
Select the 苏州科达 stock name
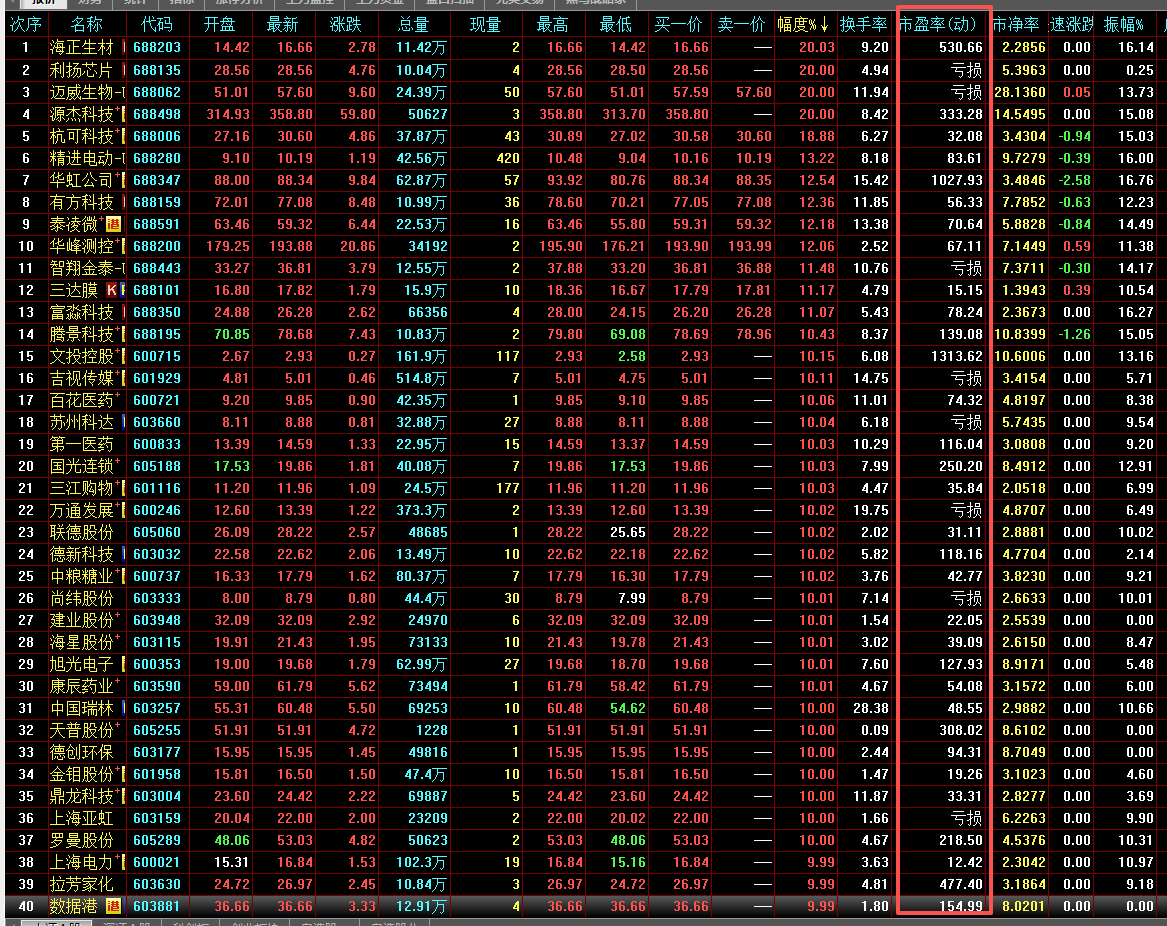pos(82,422)
